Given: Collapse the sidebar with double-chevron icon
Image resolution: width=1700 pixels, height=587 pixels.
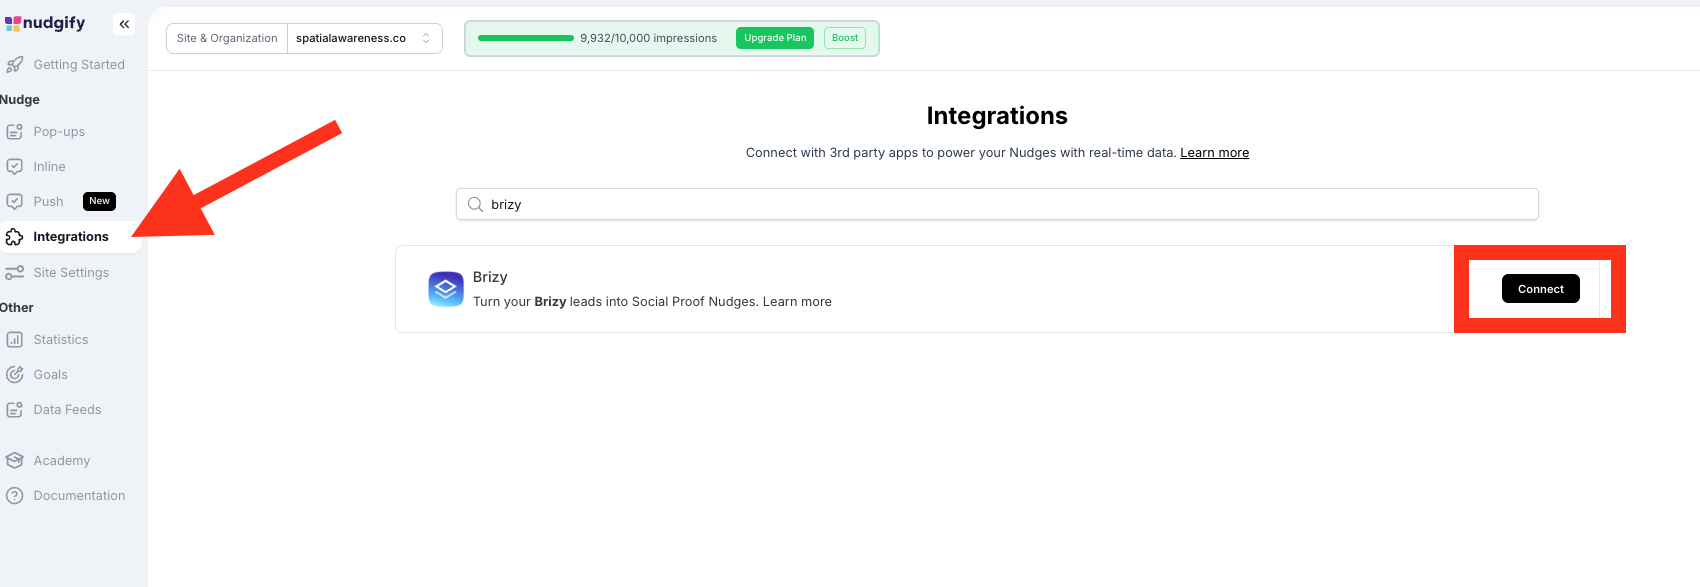Looking at the screenshot, I should point(124,24).
